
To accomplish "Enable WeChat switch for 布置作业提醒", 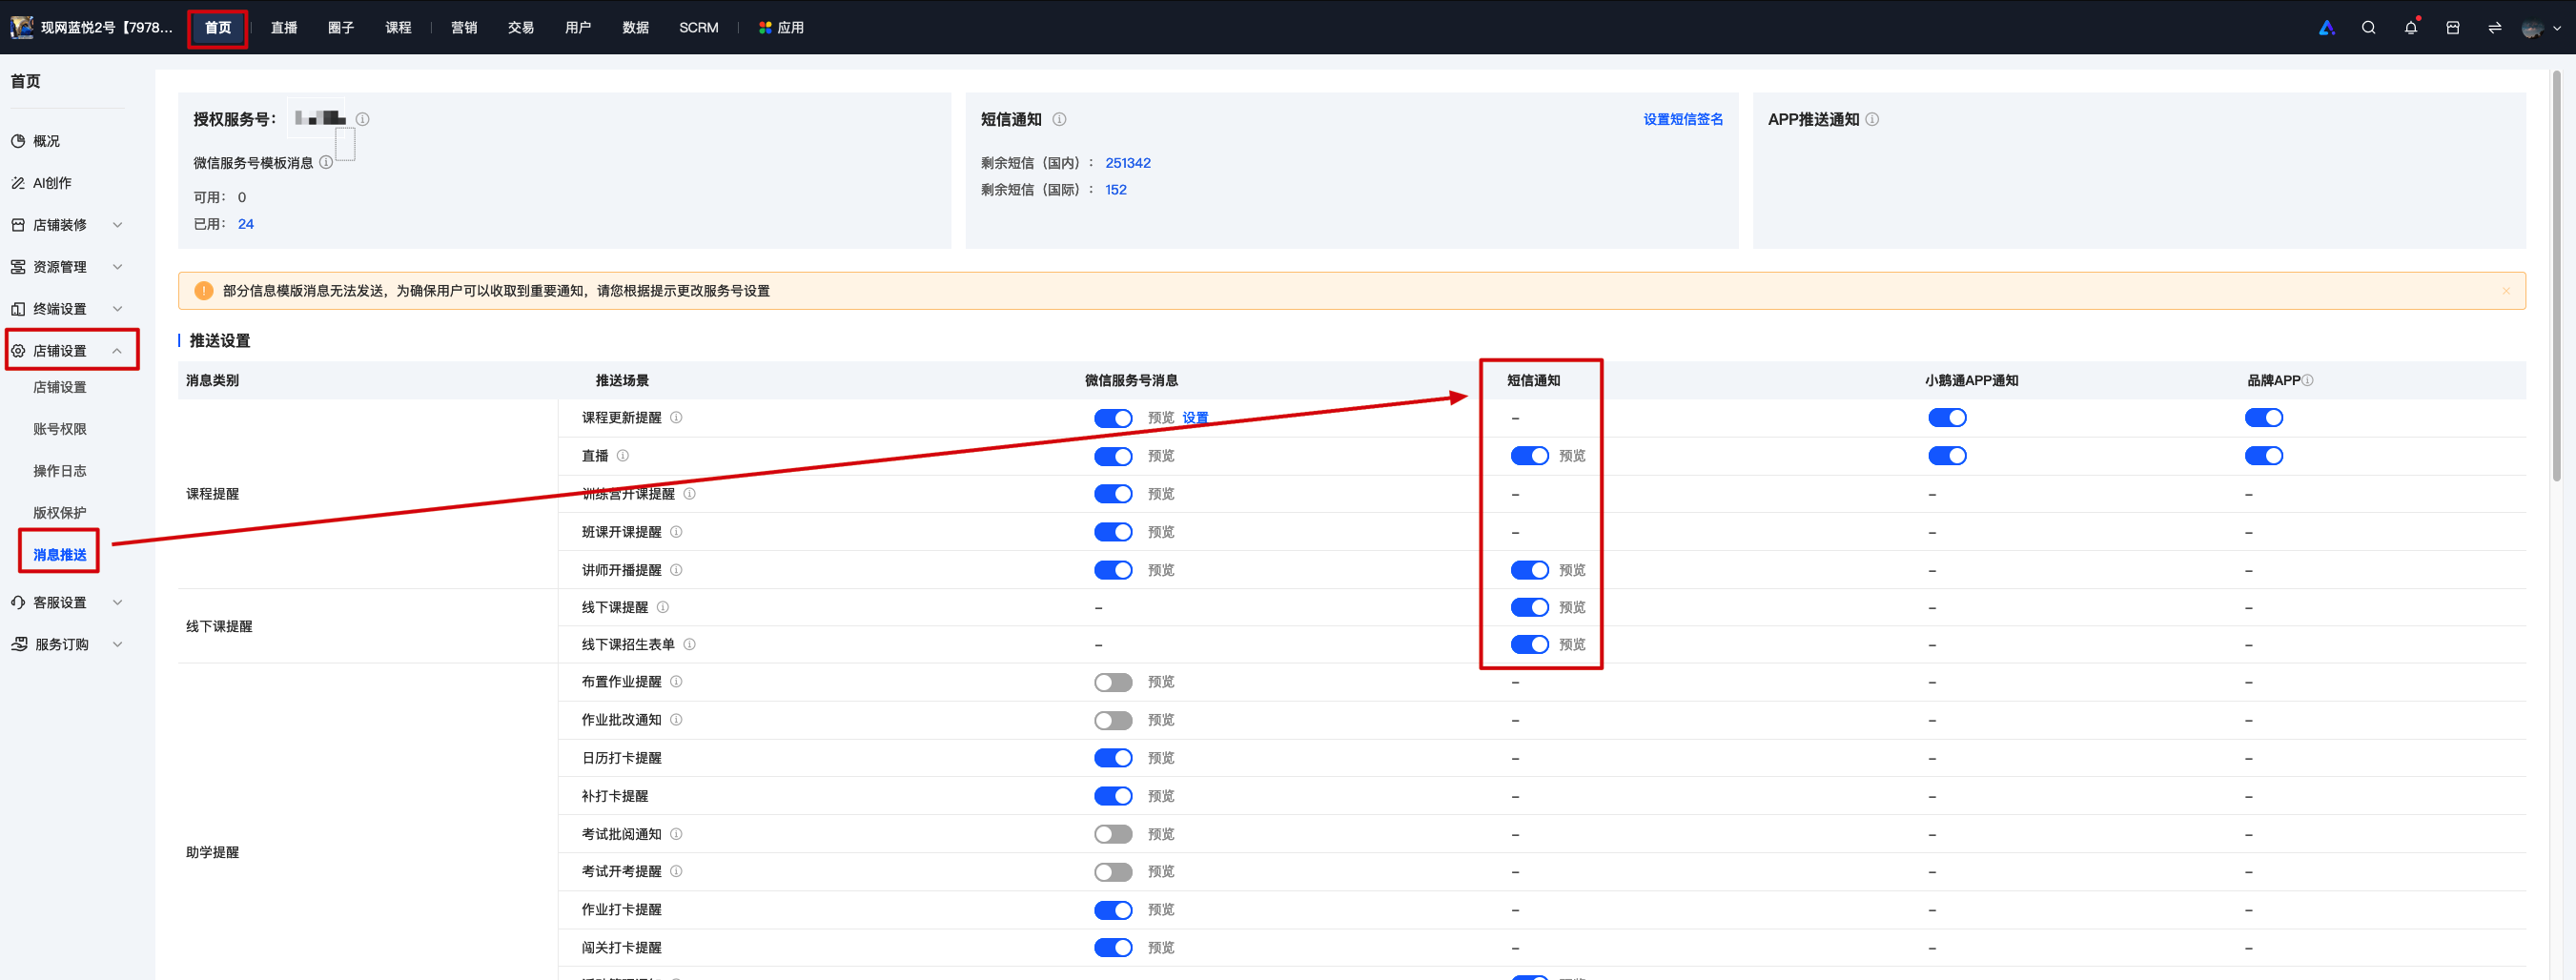I will click(1112, 682).
